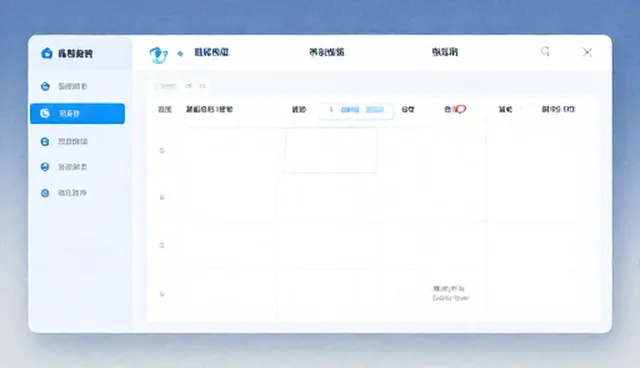Click the blue app logo in the sidebar header
This screenshot has height=368, width=640.
click(x=47, y=53)
